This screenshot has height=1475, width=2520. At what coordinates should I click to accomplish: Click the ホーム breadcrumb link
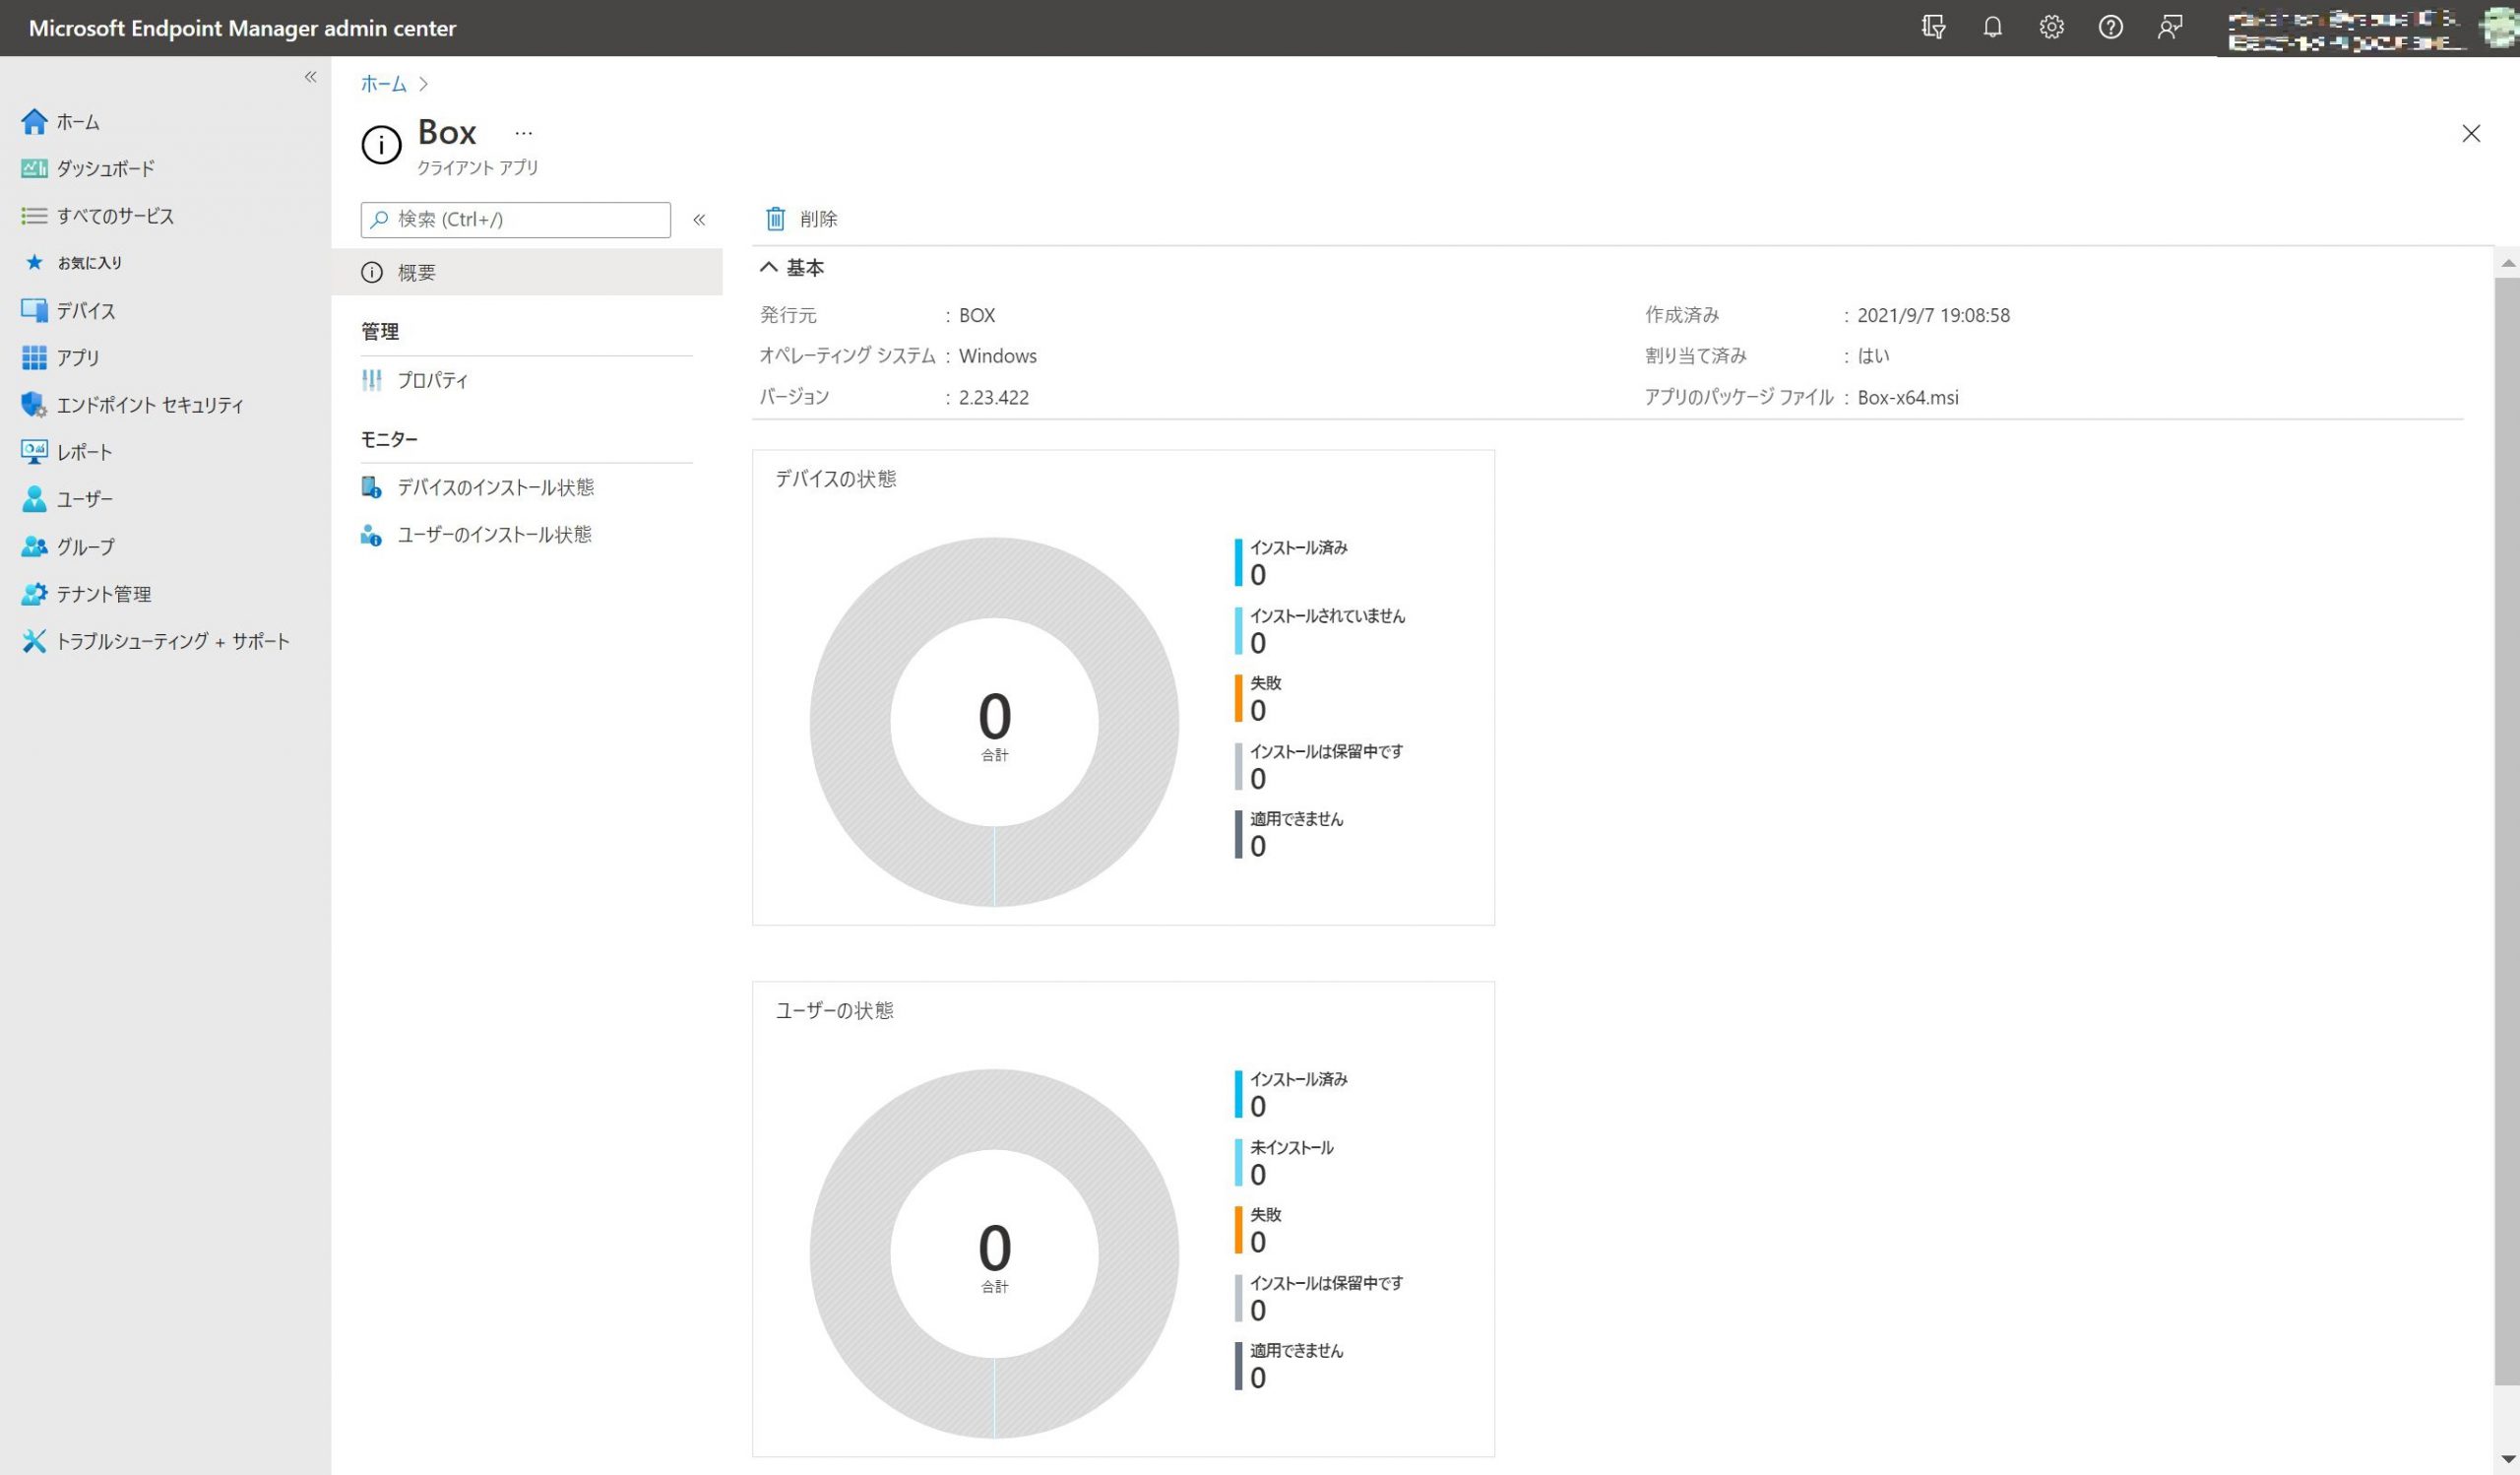coord(383,84)
